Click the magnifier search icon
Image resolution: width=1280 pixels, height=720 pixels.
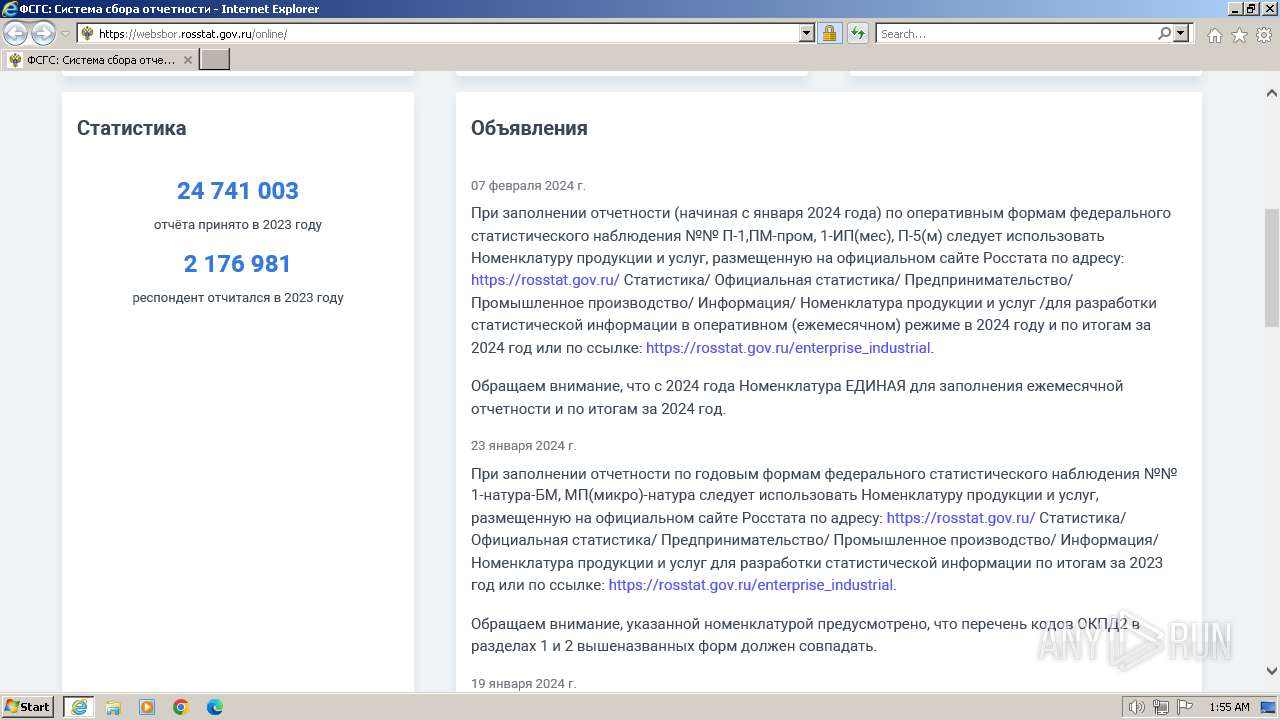click(1164, 34)
